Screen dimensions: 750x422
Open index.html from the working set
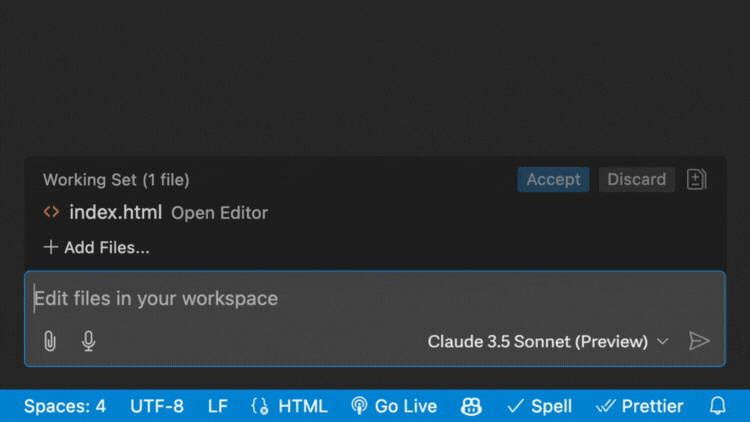[116, 212]
